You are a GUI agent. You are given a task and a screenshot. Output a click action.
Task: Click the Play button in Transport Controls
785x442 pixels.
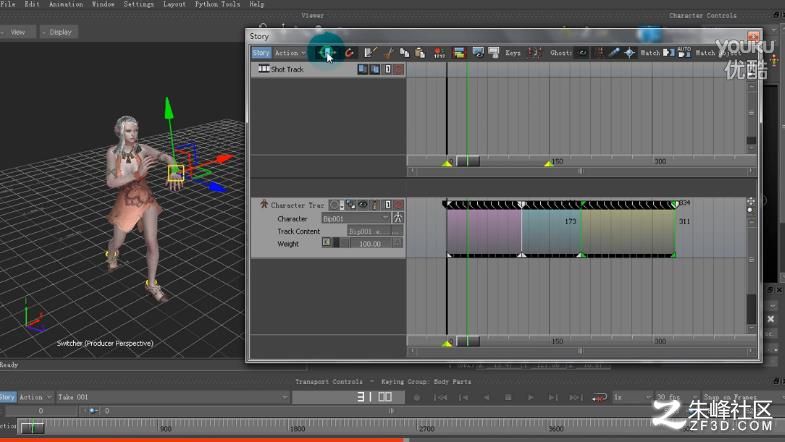coord(530,397)
